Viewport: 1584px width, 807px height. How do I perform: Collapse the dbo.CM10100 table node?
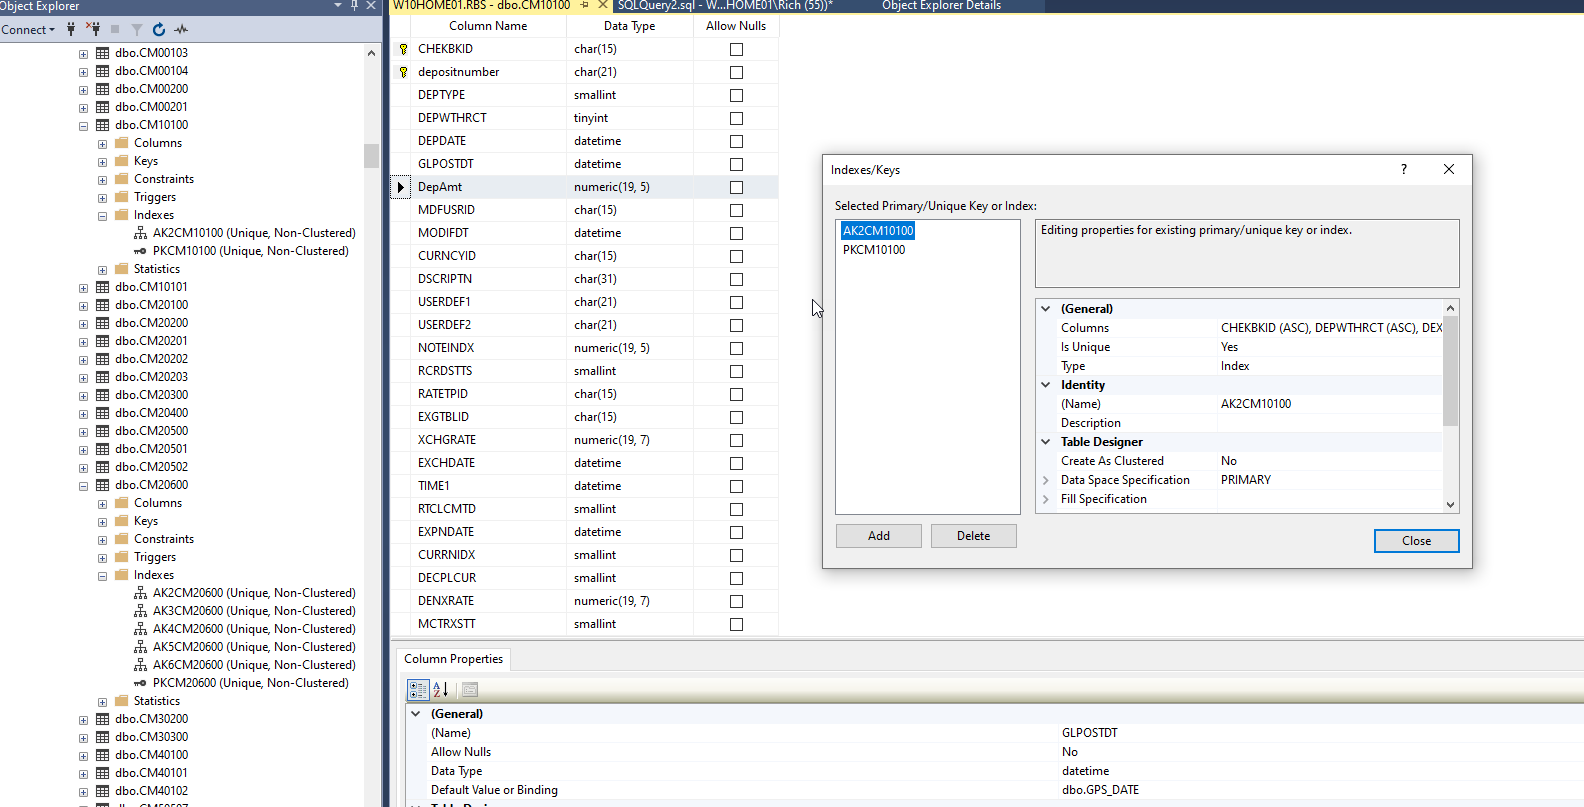pos(83,126)
